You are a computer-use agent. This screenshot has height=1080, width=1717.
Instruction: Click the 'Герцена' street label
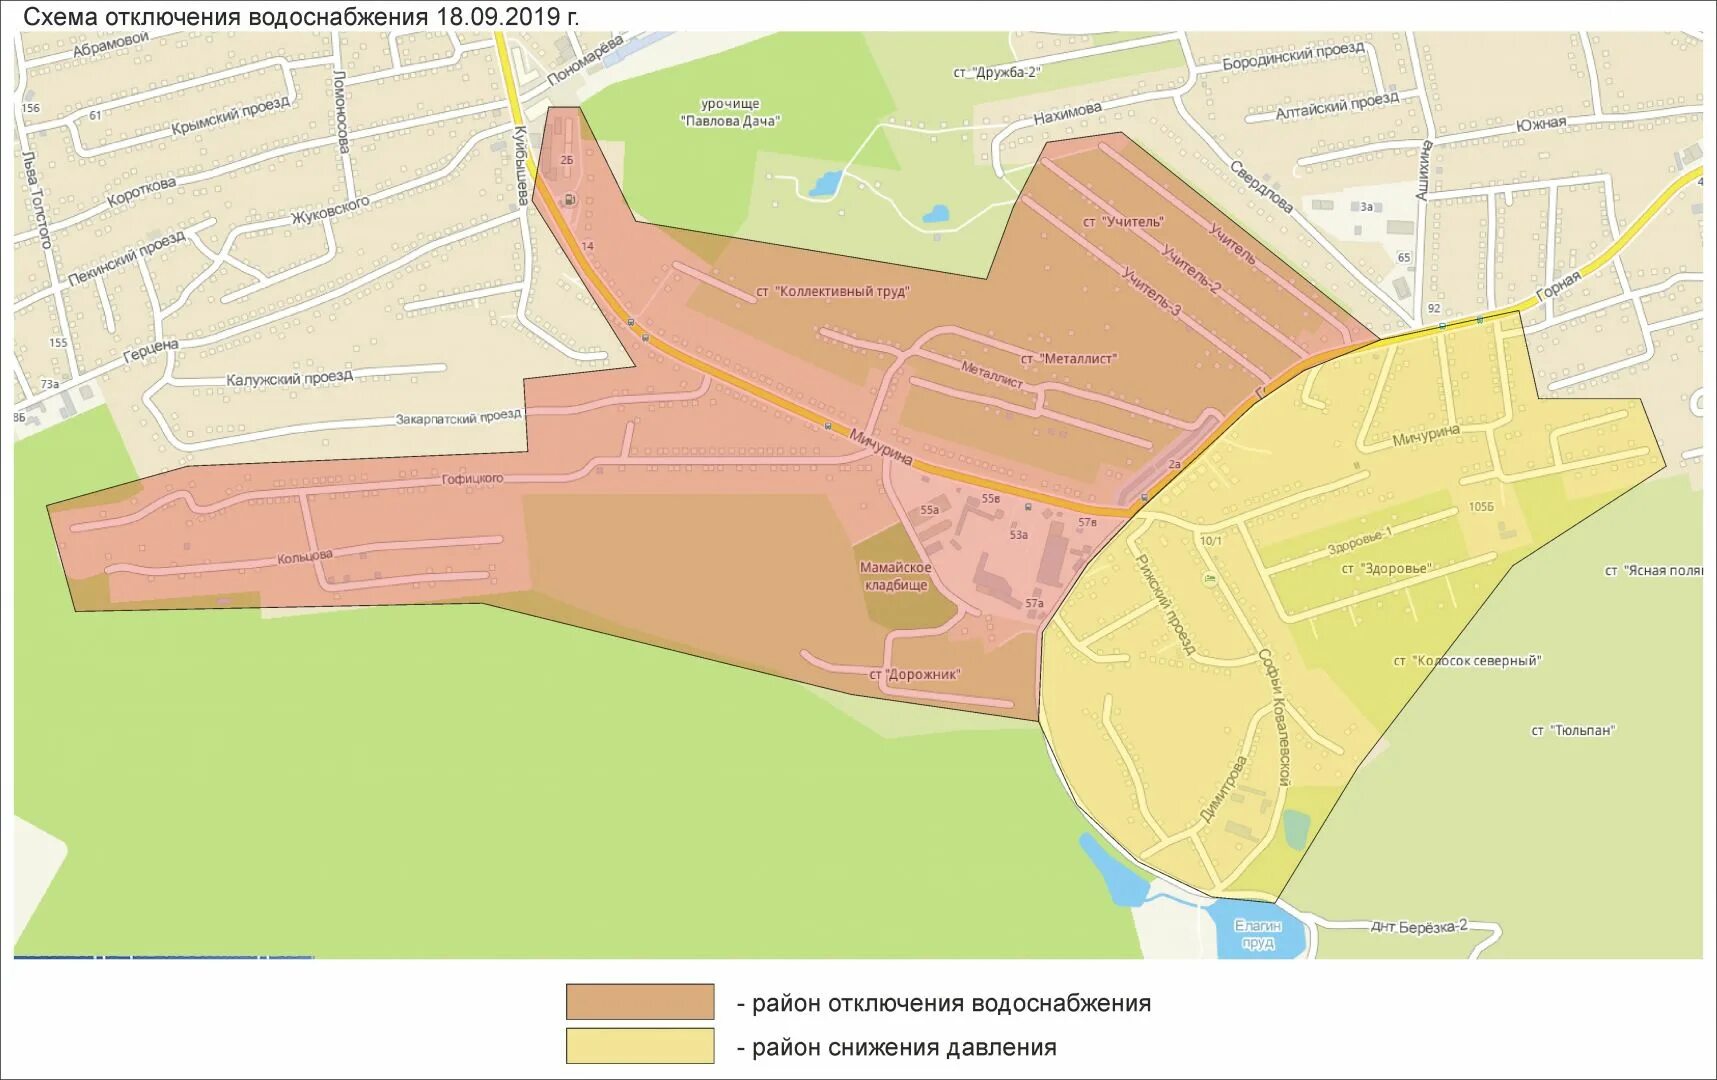coord(151,351)
